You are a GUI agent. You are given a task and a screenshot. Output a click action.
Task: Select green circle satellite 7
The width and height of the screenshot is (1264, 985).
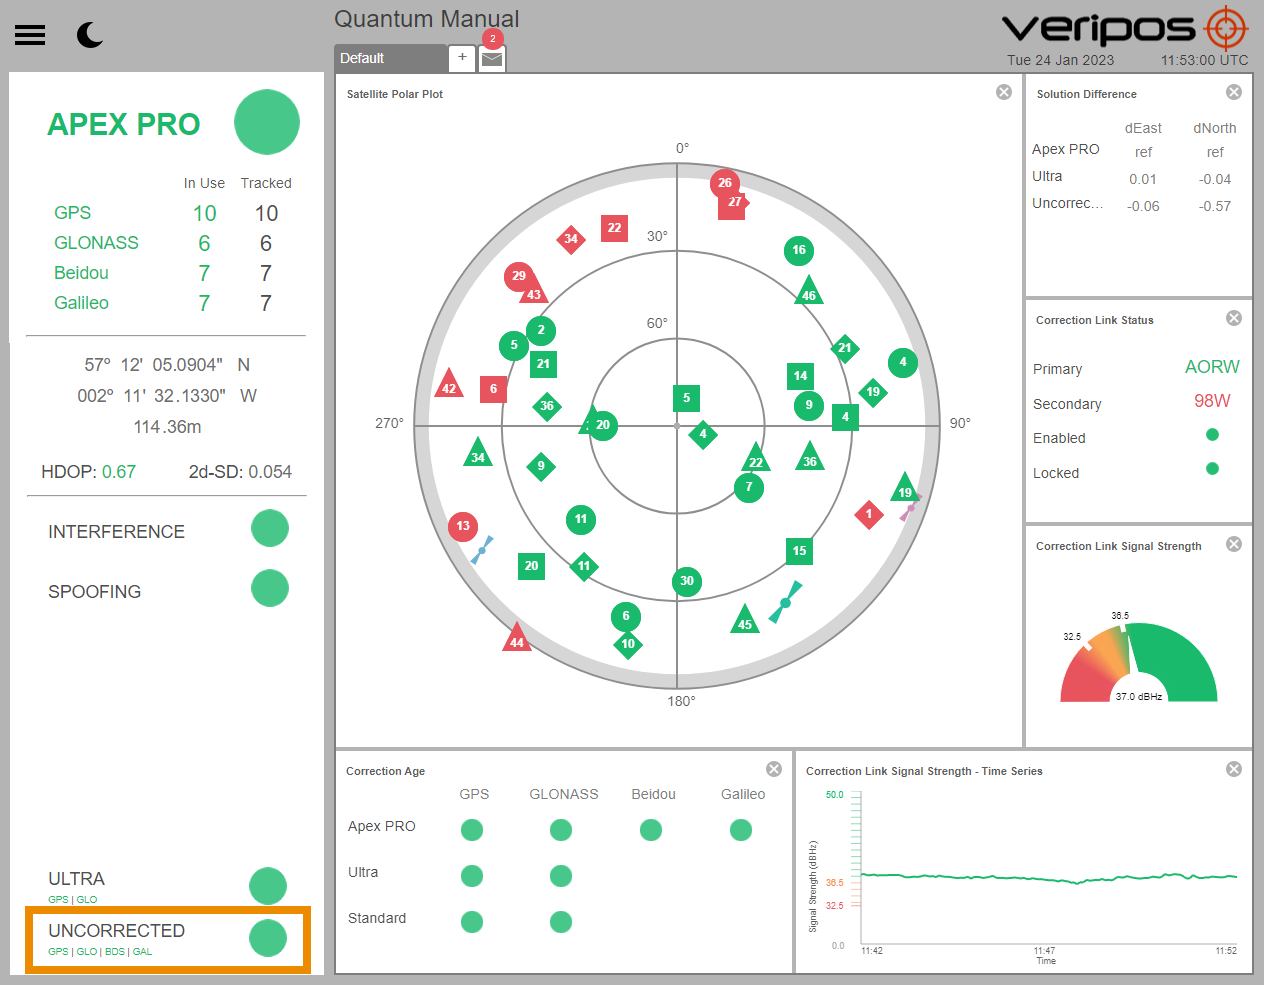tap(749, 487)
